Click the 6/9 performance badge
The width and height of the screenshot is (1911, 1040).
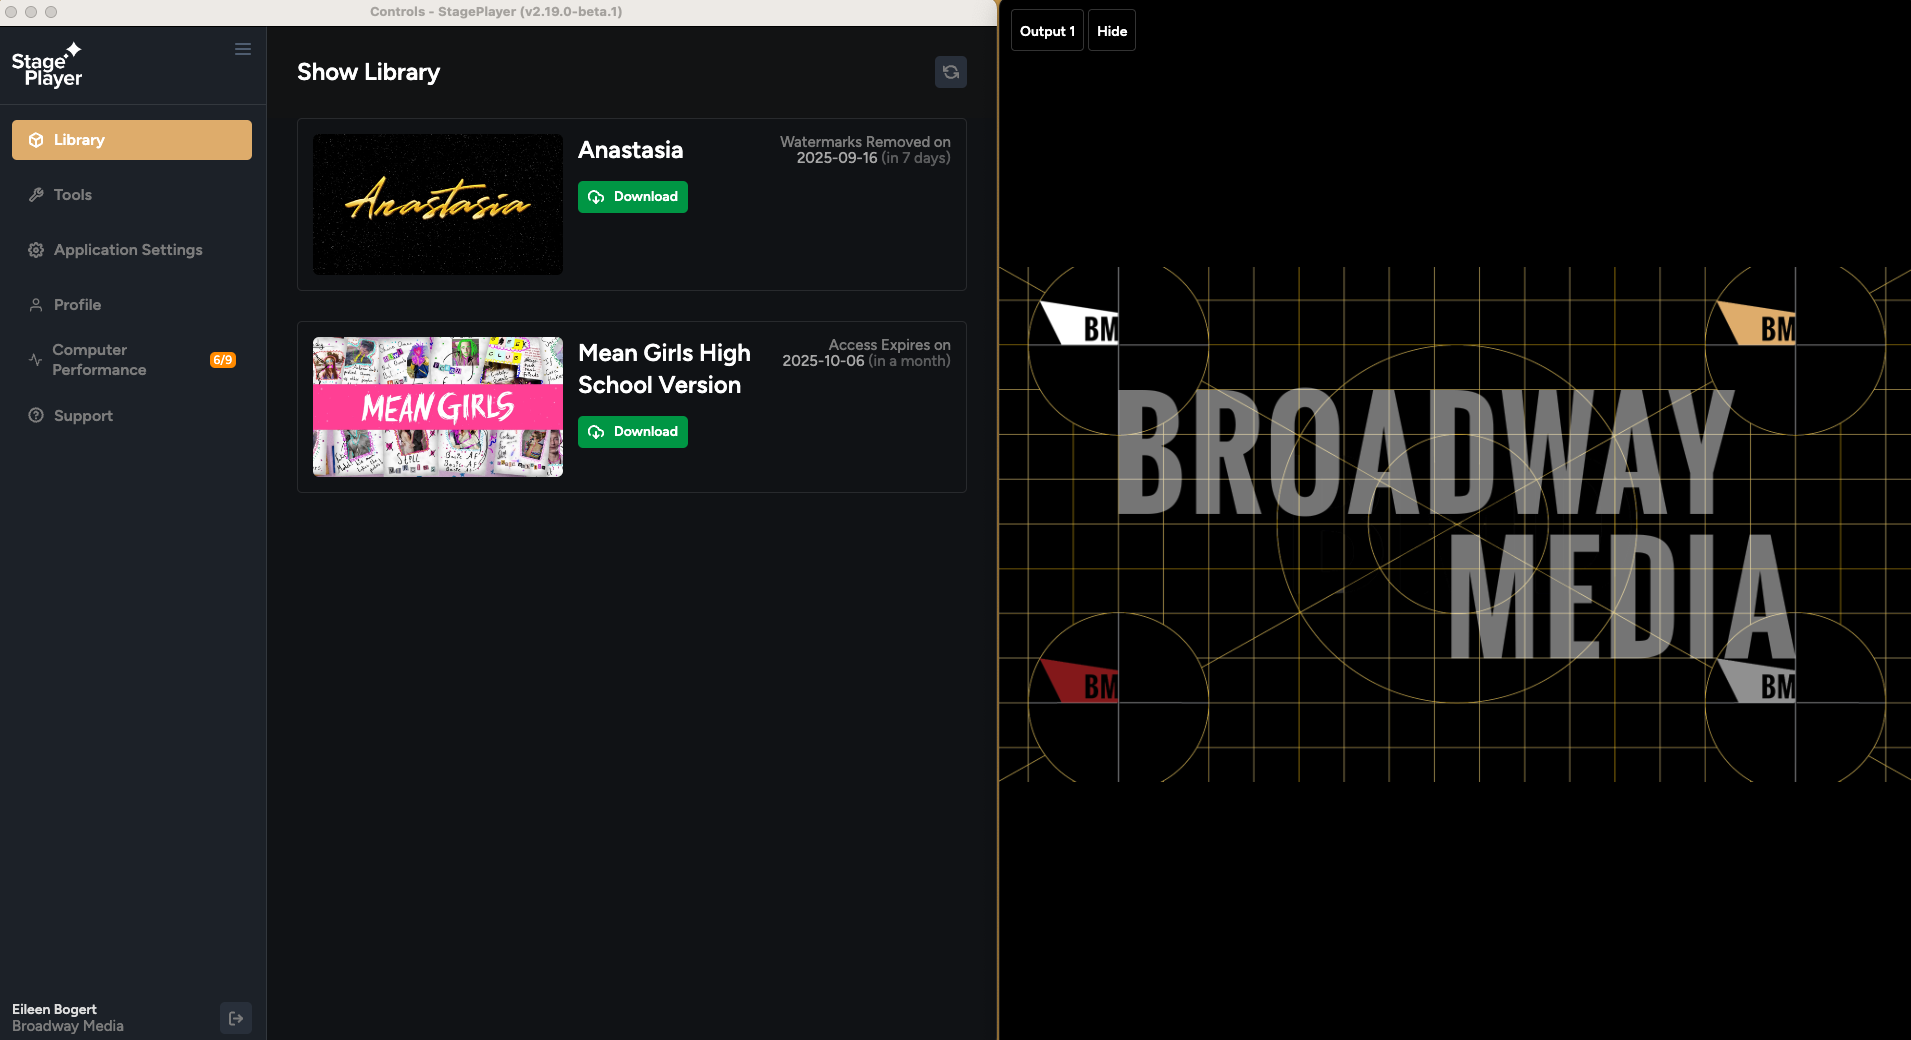coord(223,360)
